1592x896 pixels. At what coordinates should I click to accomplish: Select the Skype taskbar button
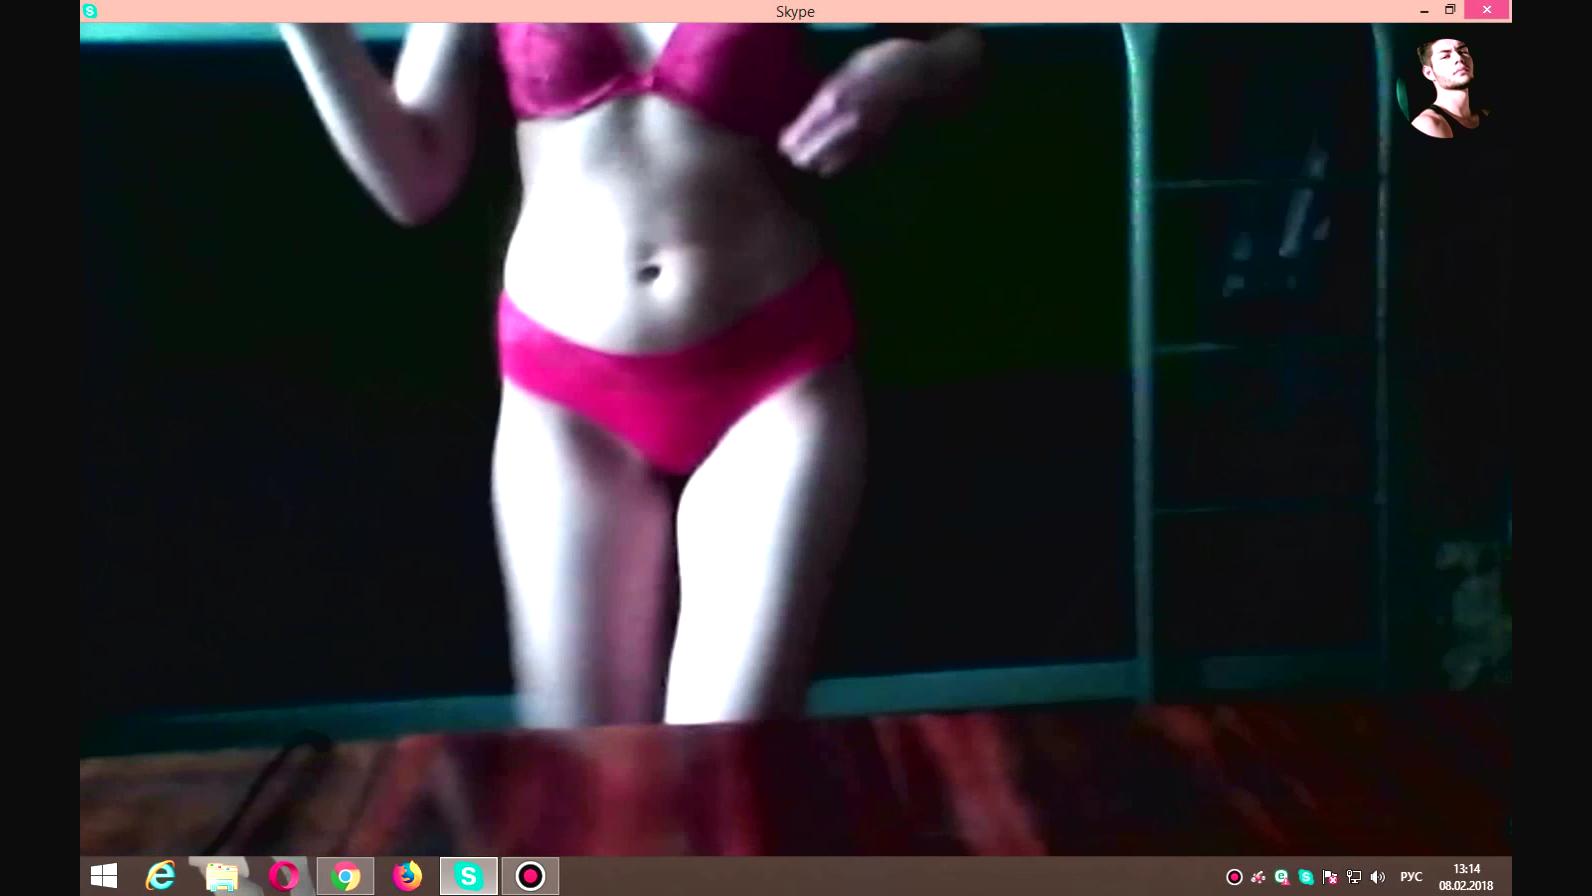[468, 877]
